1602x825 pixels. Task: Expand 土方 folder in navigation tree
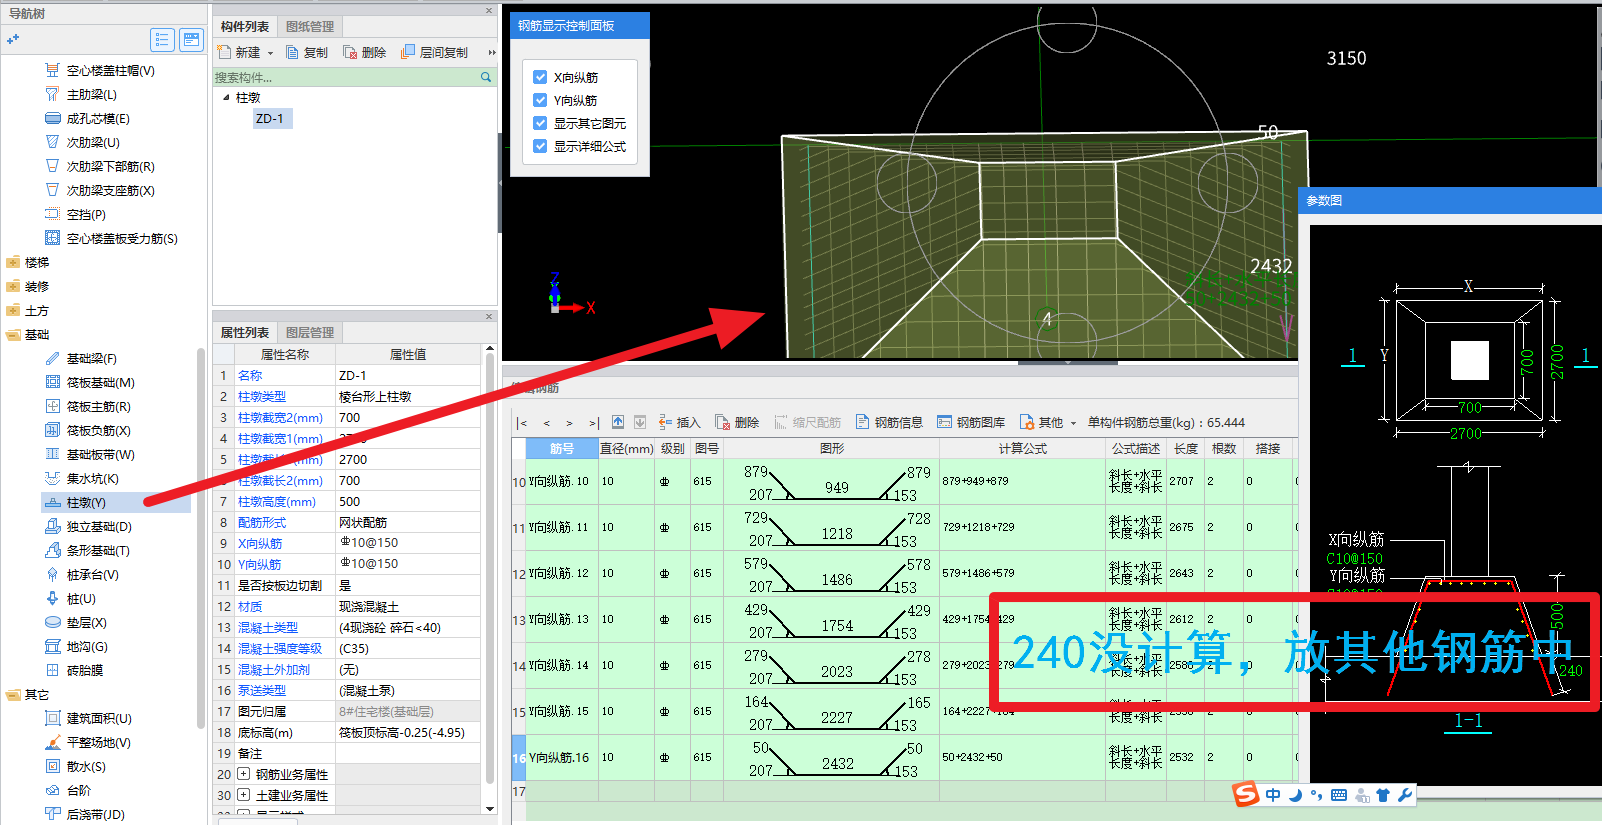point(13,311)
